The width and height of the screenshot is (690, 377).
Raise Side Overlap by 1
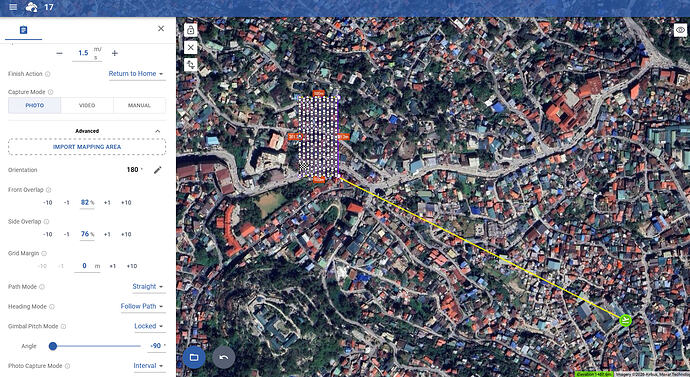click(107, 234)
